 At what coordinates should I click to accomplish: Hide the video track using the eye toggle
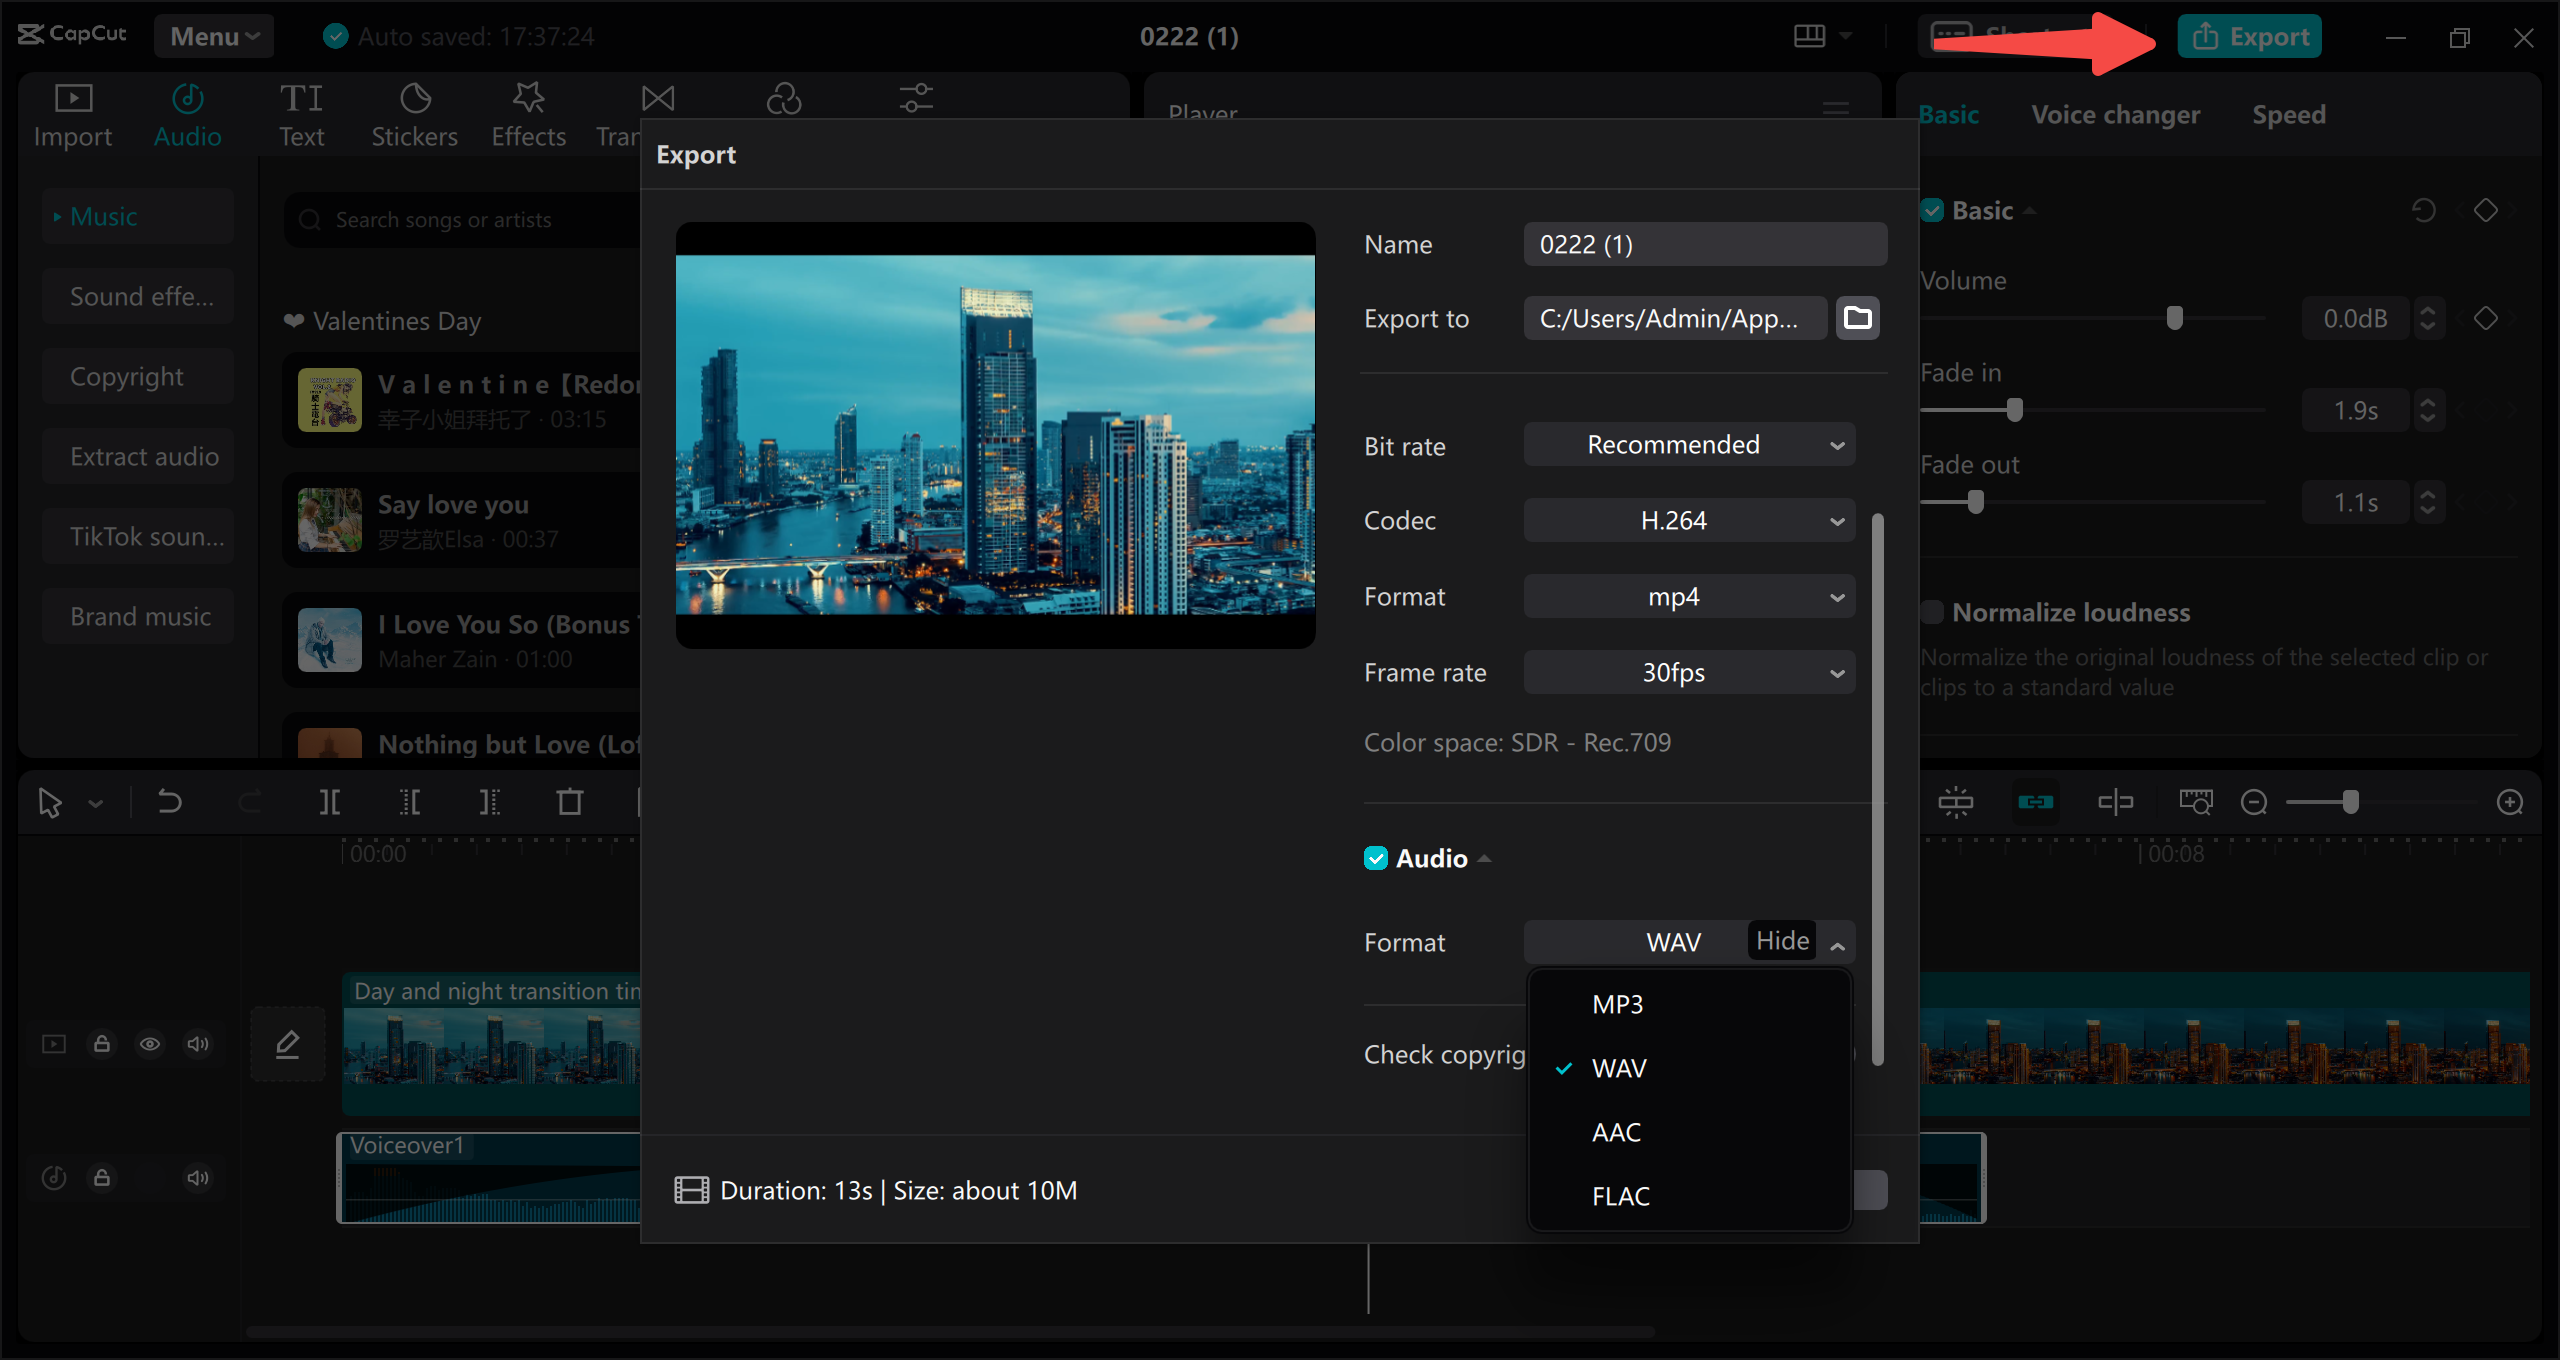click(x=151, y=1043)
